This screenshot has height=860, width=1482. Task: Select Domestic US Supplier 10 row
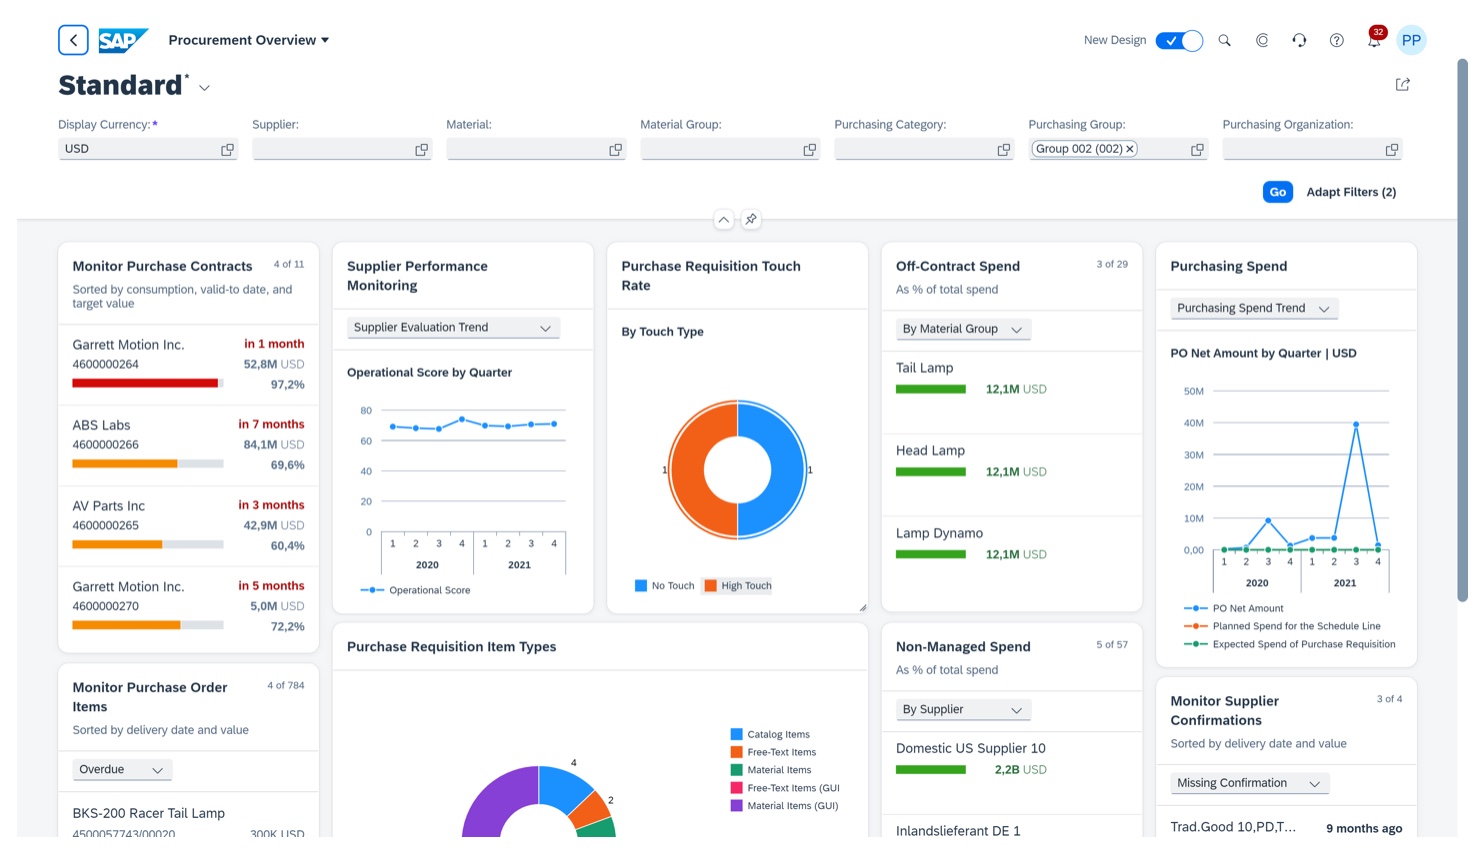tap(1011, 772)
